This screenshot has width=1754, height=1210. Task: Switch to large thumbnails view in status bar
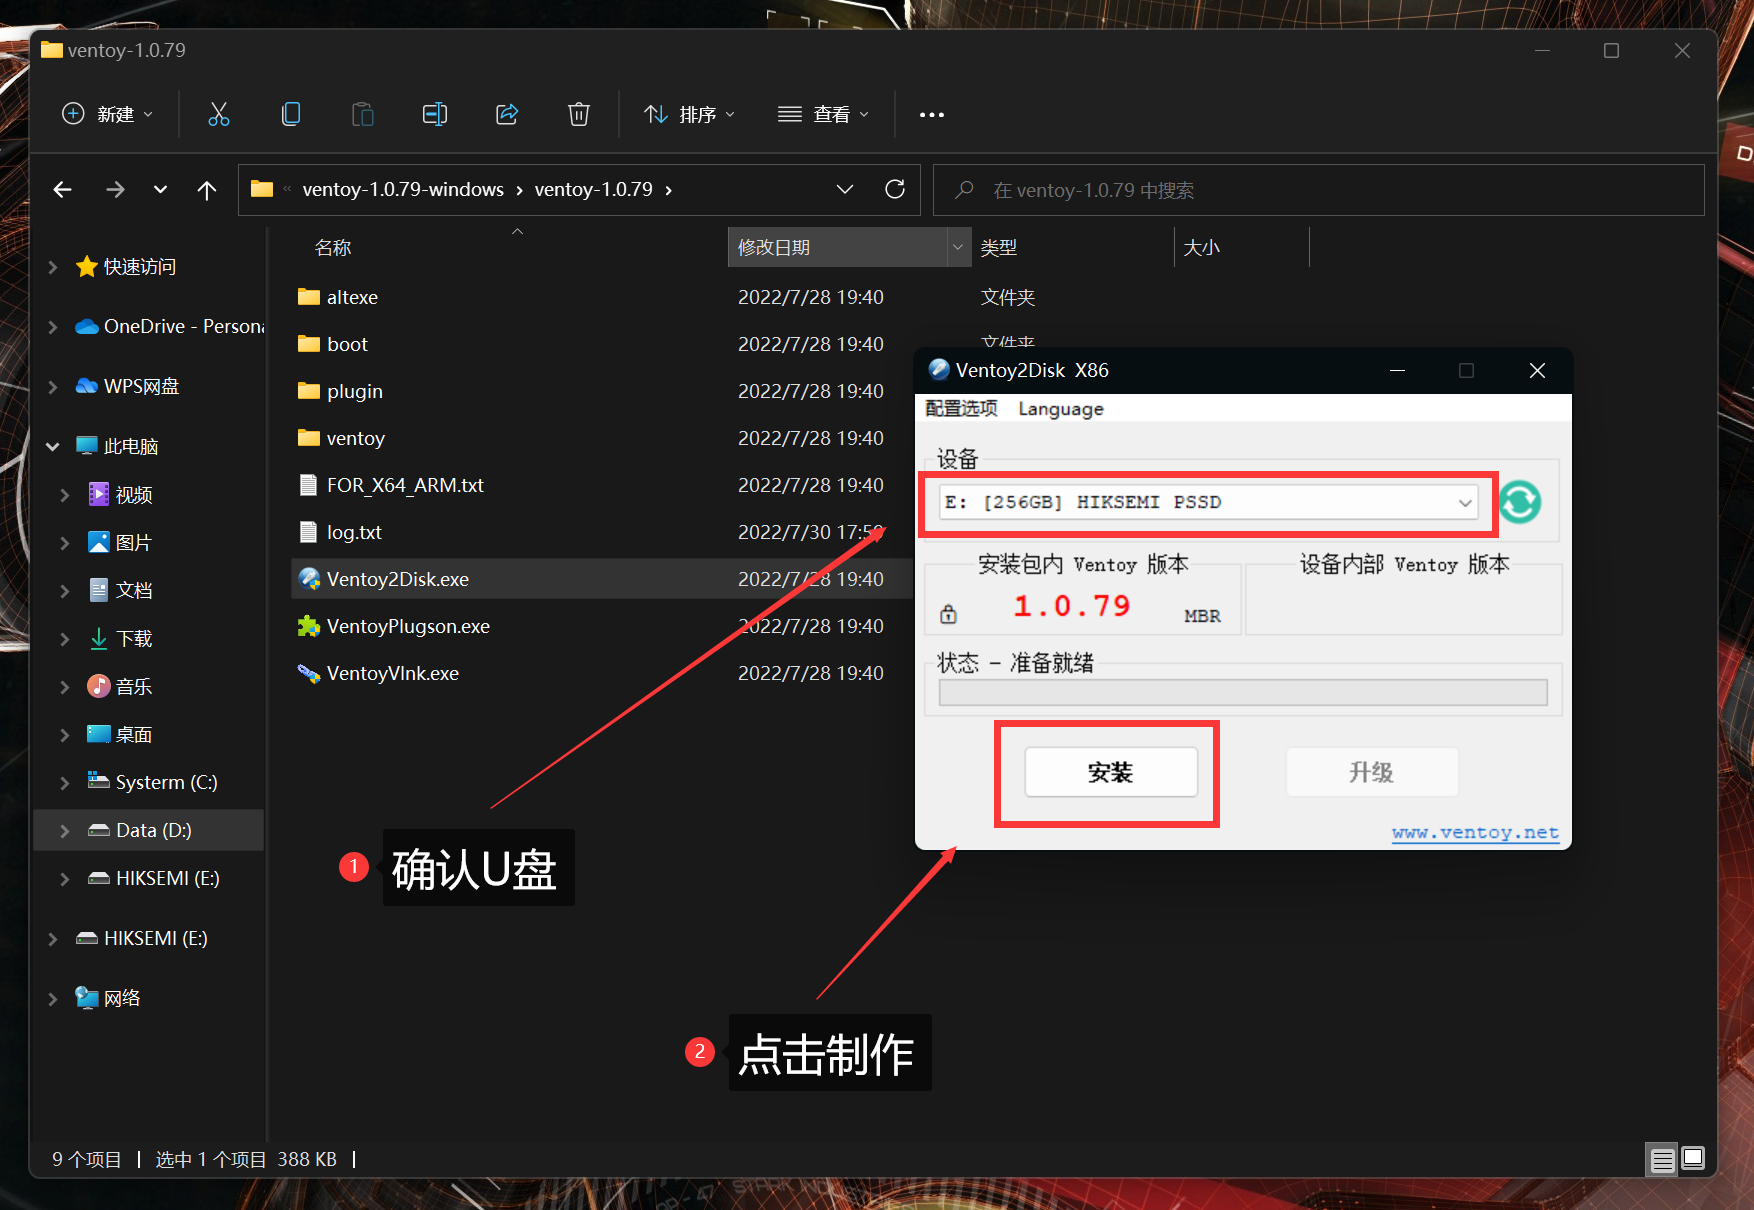point(1693,1159)
